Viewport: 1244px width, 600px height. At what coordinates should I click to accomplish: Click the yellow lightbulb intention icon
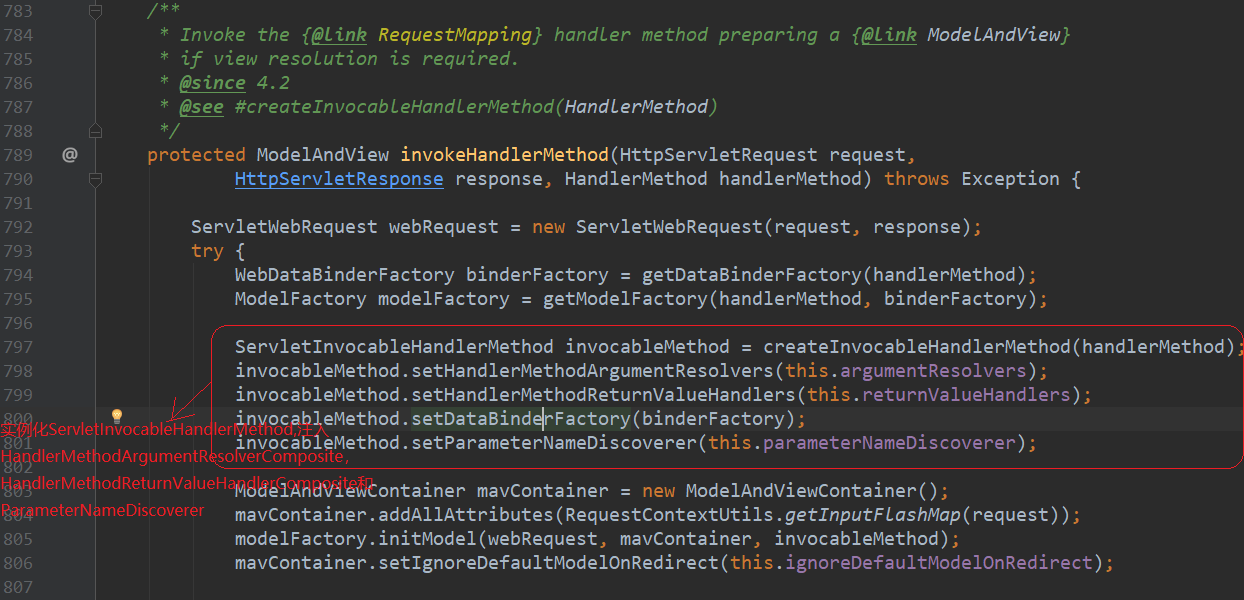[116, 416]
